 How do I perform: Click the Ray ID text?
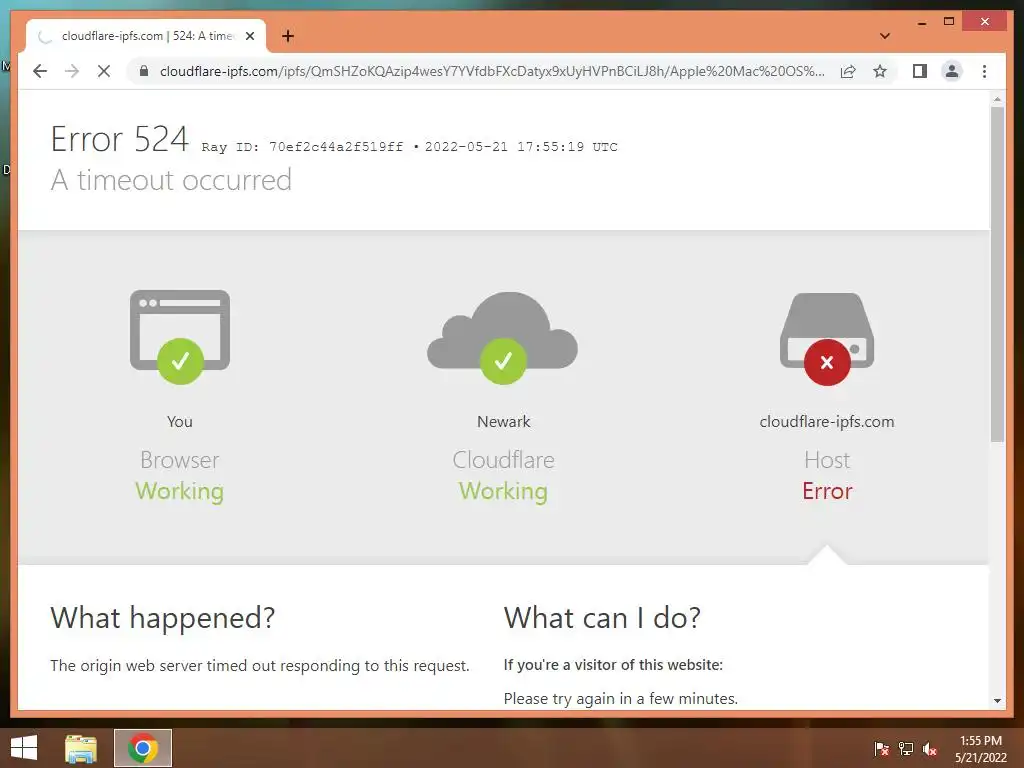pos(302,147)
